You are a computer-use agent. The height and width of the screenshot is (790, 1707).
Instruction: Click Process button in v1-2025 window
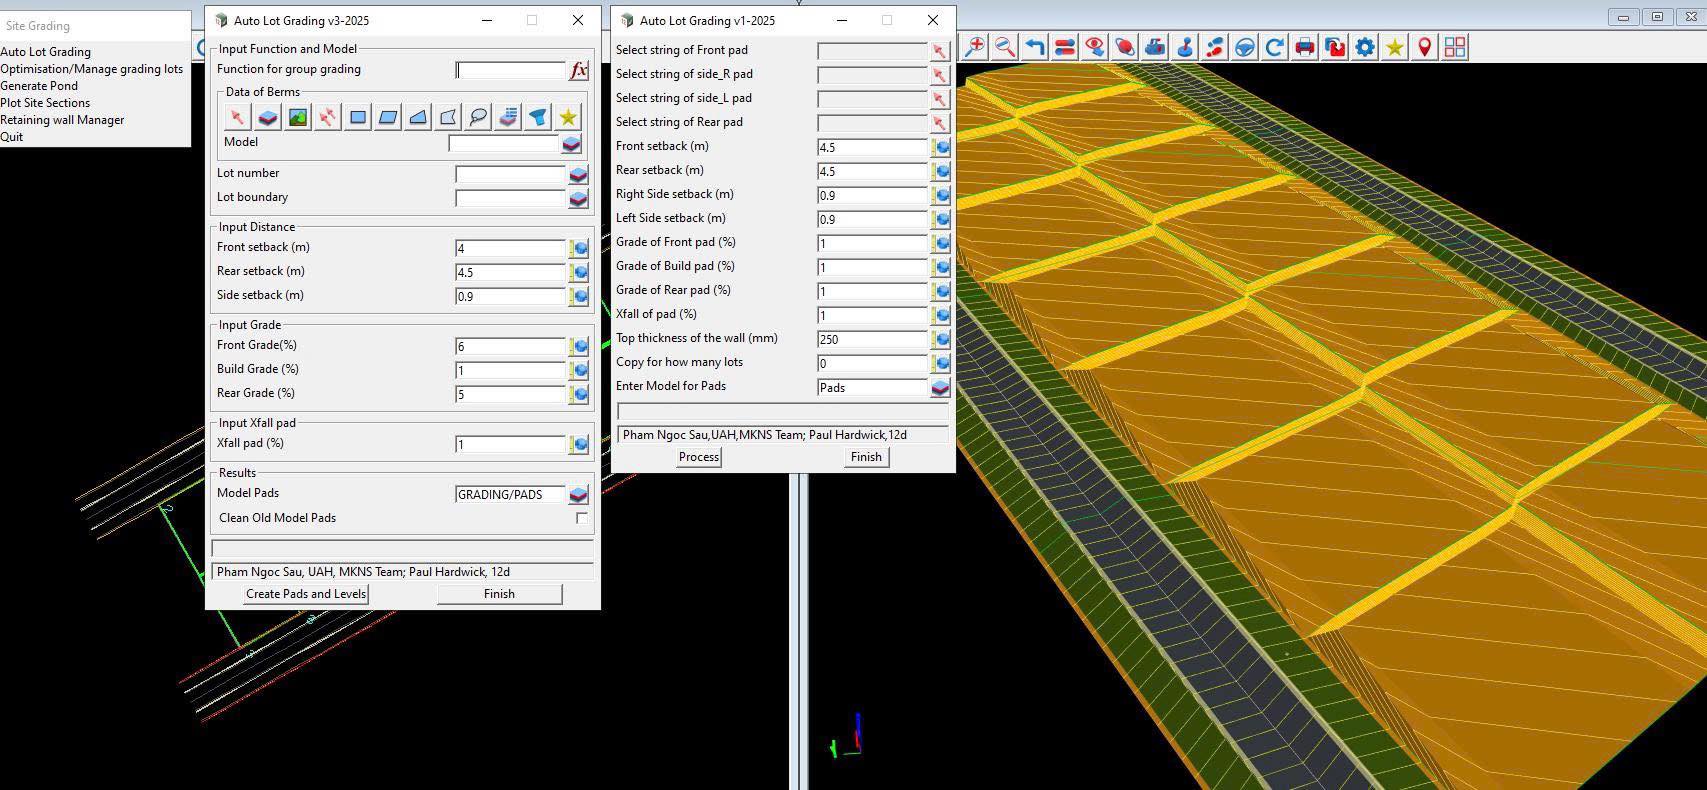point(699,457)
